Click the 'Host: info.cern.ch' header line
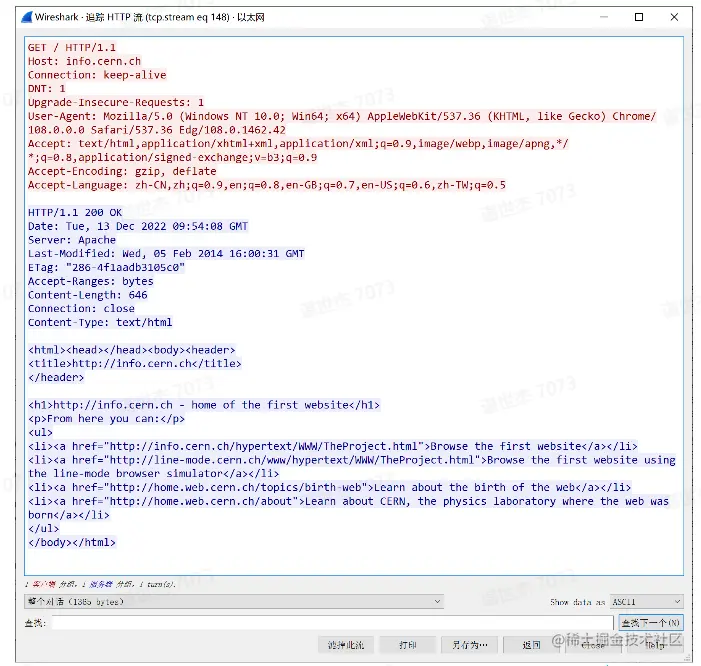The width and height of the screenshot is (701, 666). [84, 61]
